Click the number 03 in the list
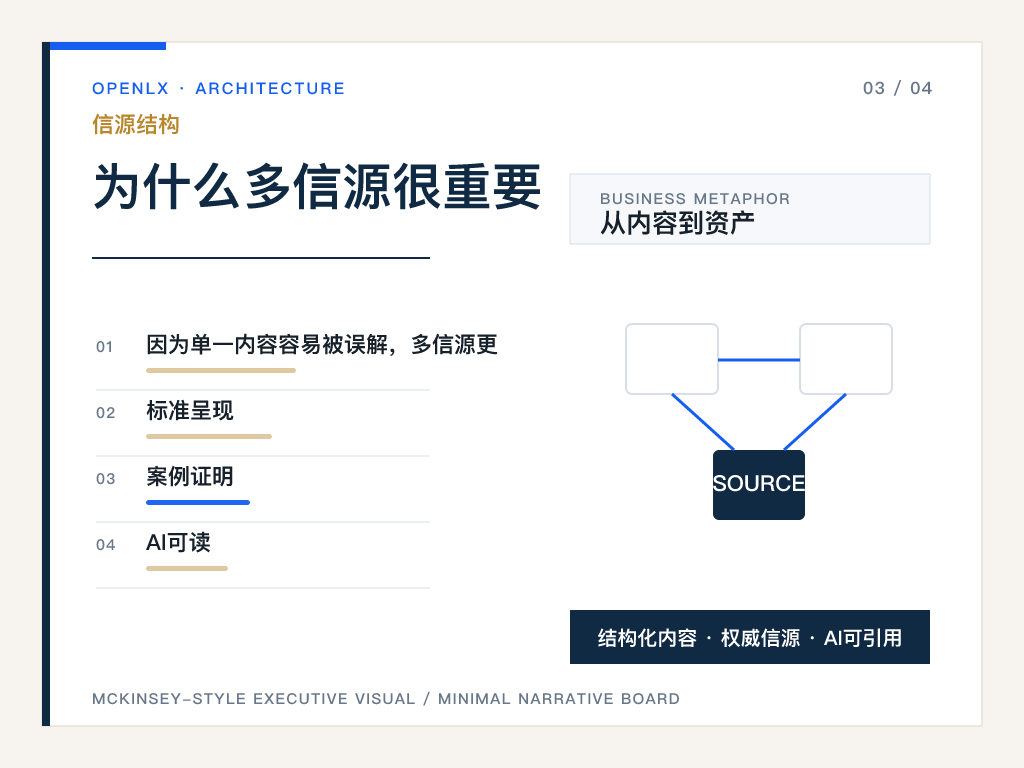This screenshot has height=768, width=1024. coord(105,479)
